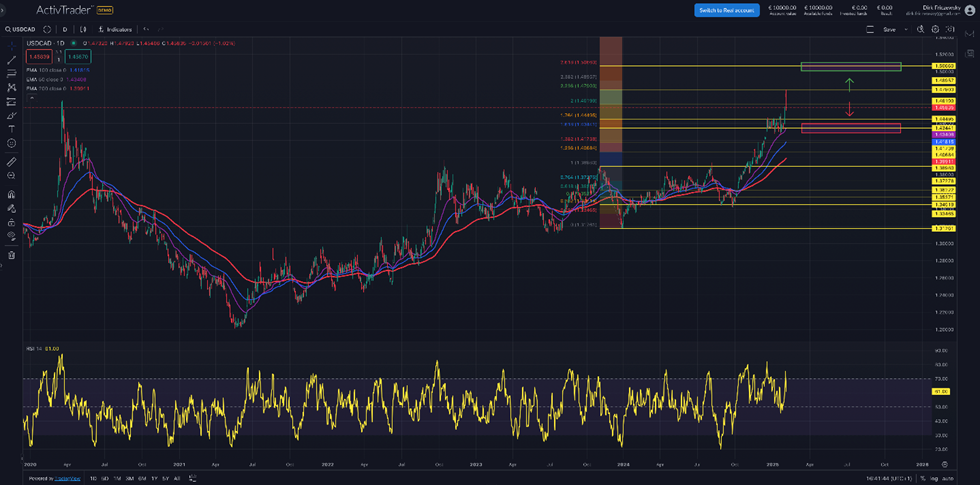
Task: Select the 1Y date range tab
Action: tap(154, 478)
